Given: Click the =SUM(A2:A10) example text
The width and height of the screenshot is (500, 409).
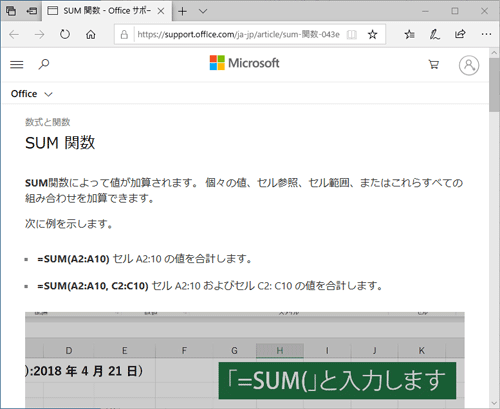Looking at the screenshot, I should pos(73,259).
